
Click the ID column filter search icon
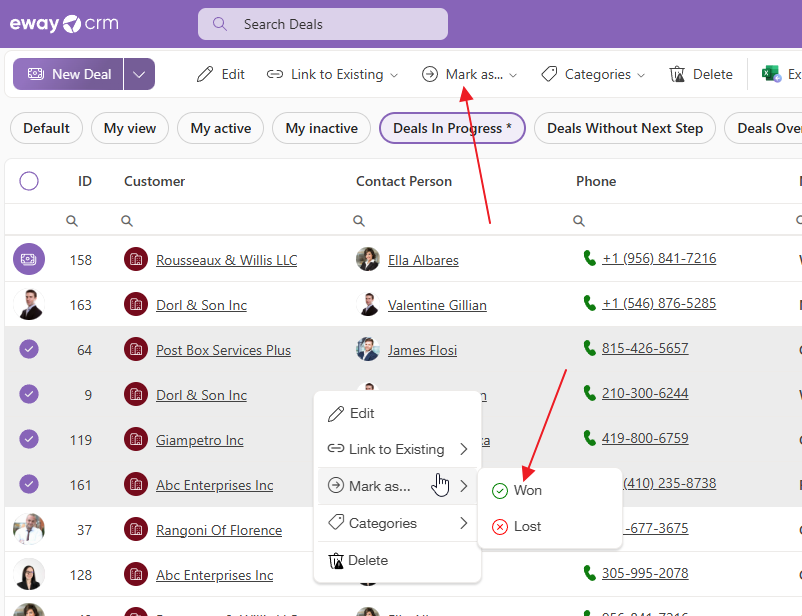[x=72, y=221]
